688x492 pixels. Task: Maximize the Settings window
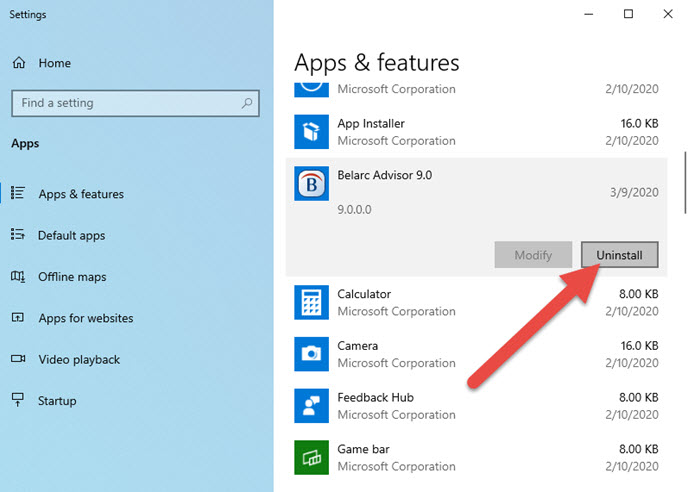point(628,14)
